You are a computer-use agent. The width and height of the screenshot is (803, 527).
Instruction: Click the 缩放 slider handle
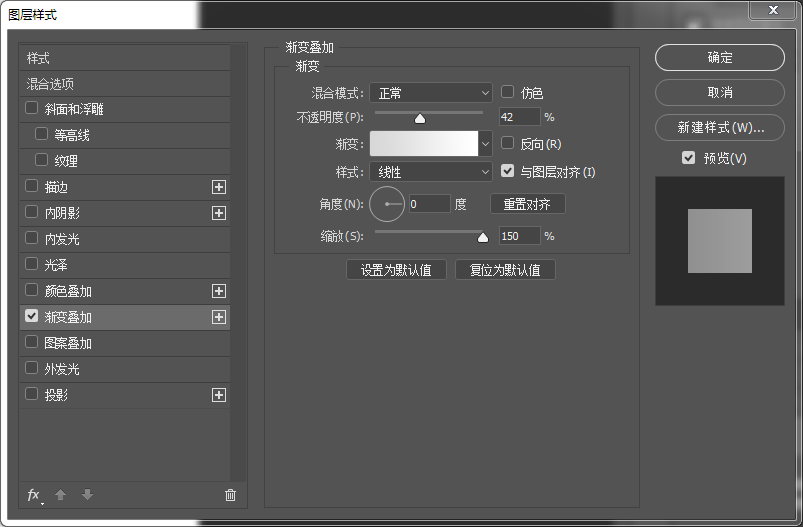pyautogui.click(x=482, y=237)
